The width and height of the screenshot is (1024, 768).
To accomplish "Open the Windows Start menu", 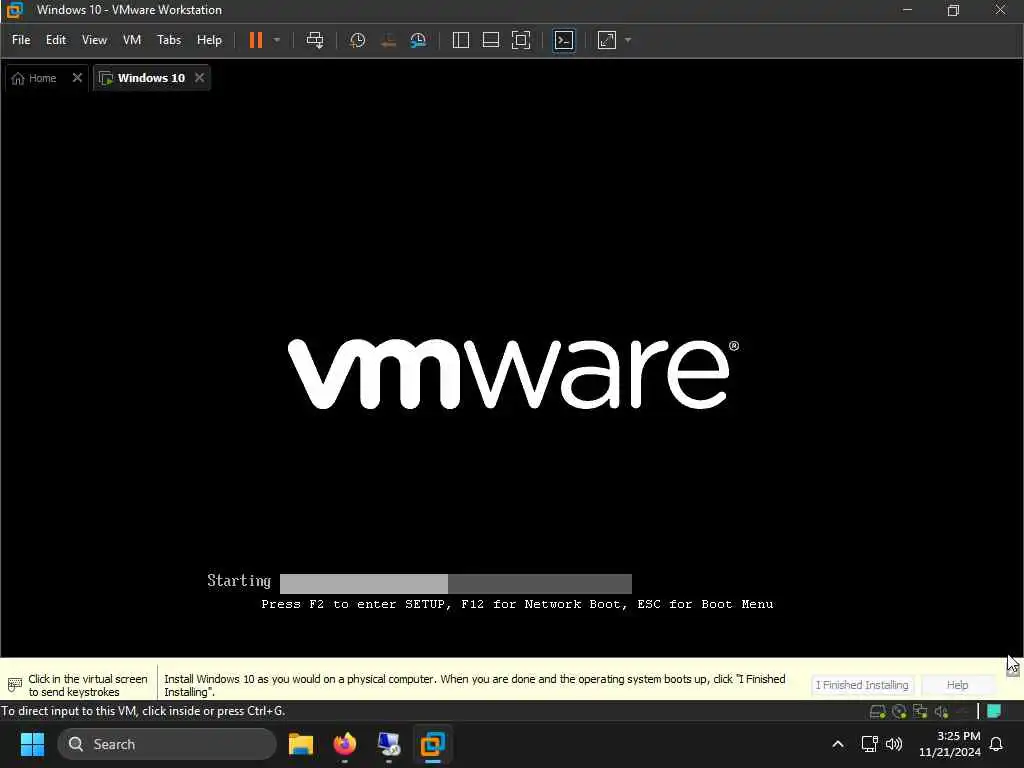I will (x=32, y=744).
